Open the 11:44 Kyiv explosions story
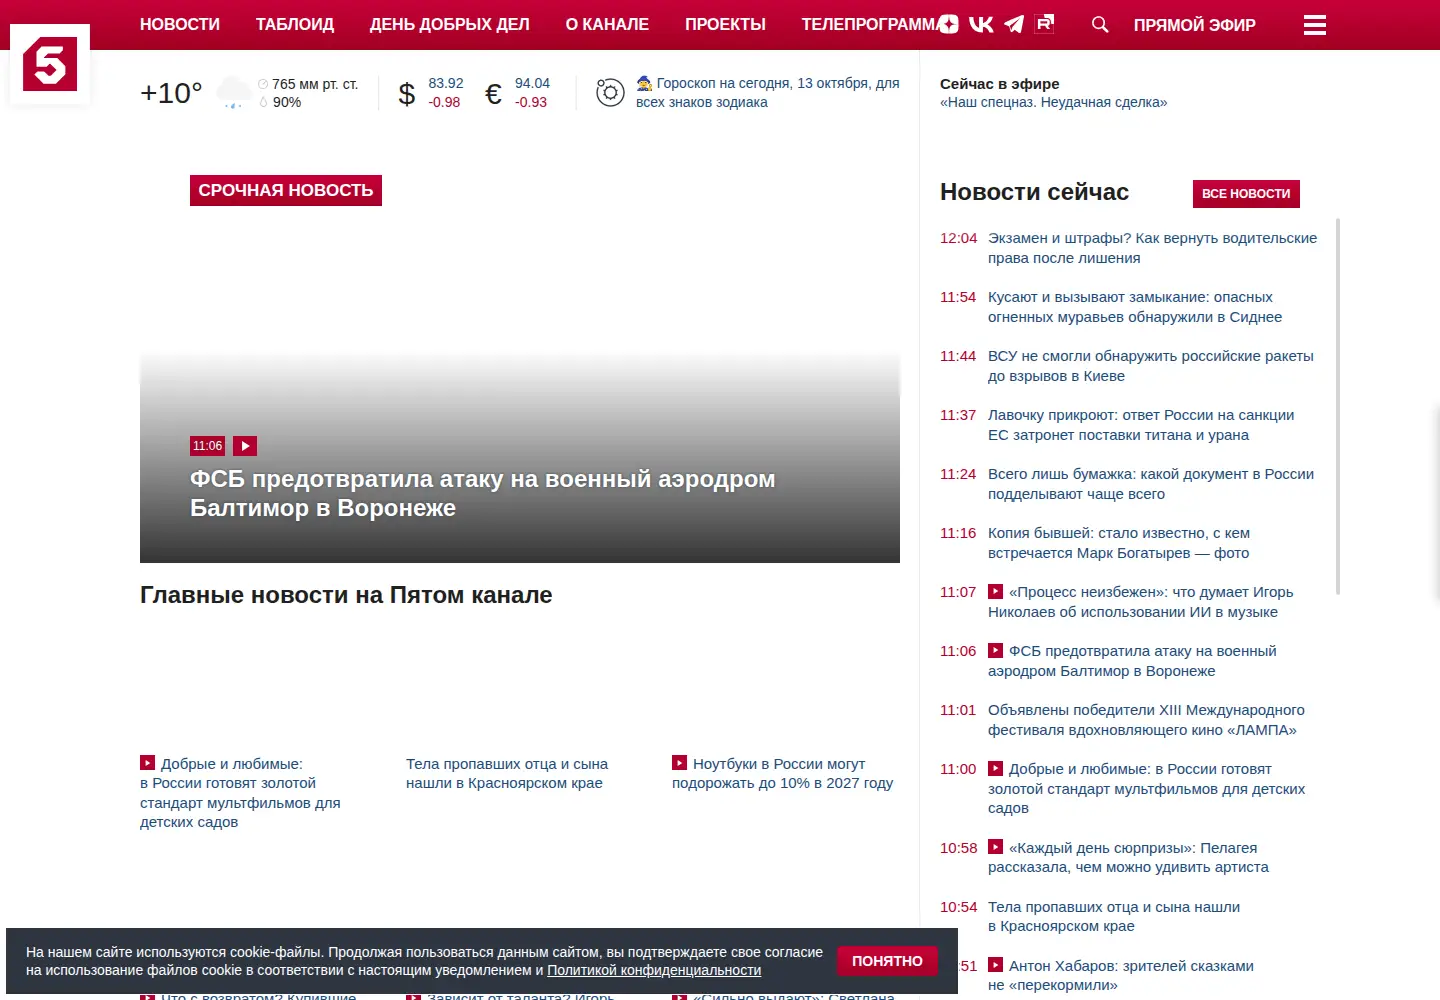Viewport: 1440px width, 1000px height. (x=1151, y=366)
